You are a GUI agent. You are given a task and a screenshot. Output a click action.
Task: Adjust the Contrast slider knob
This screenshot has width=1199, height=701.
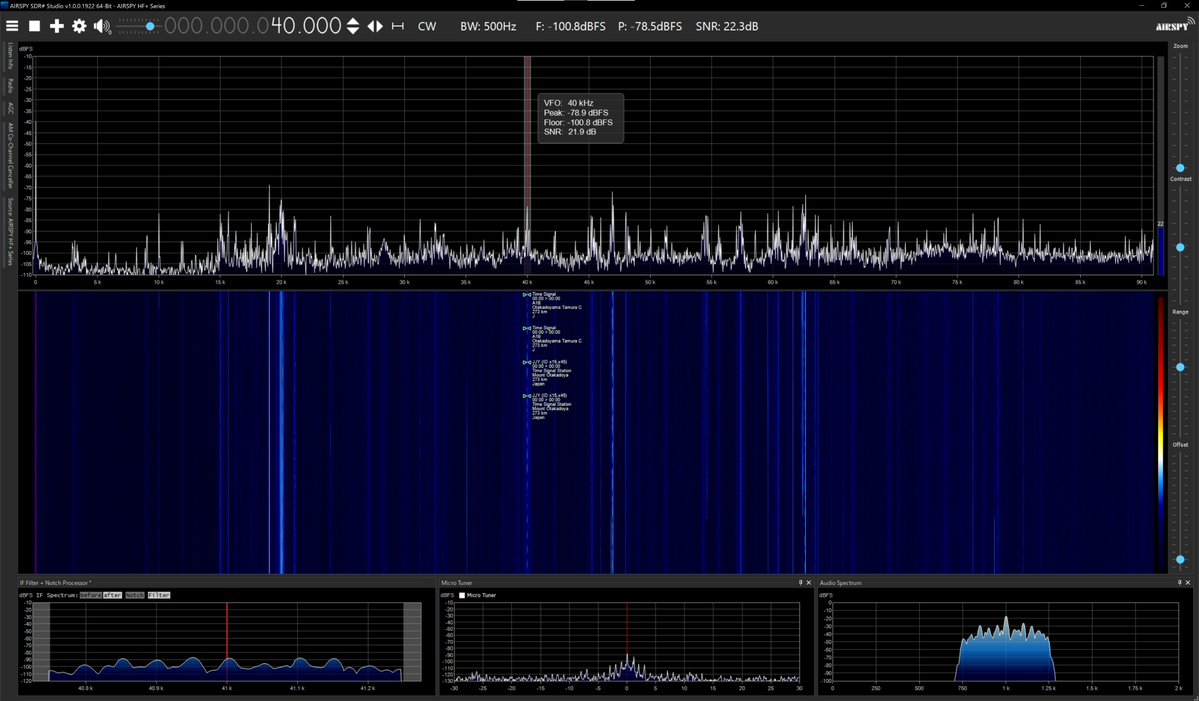(x=1180, y=248)
